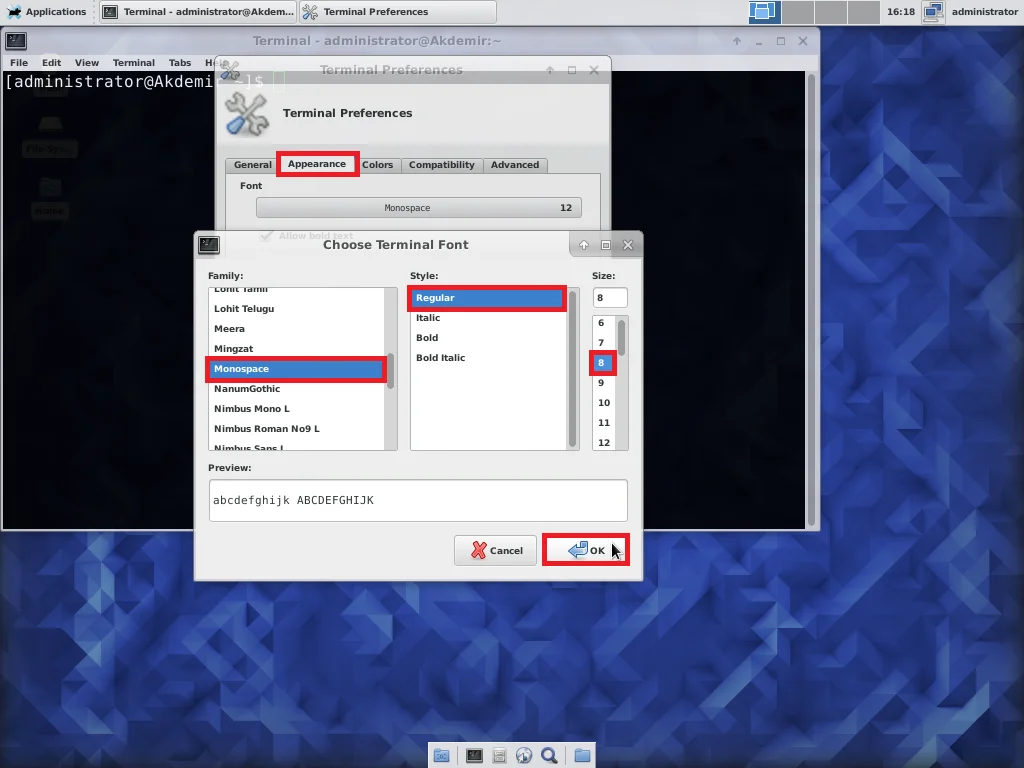The image size is (1024, 768).
Task: Switch to the fourth workspace in the pager
Action: [863, 12]
